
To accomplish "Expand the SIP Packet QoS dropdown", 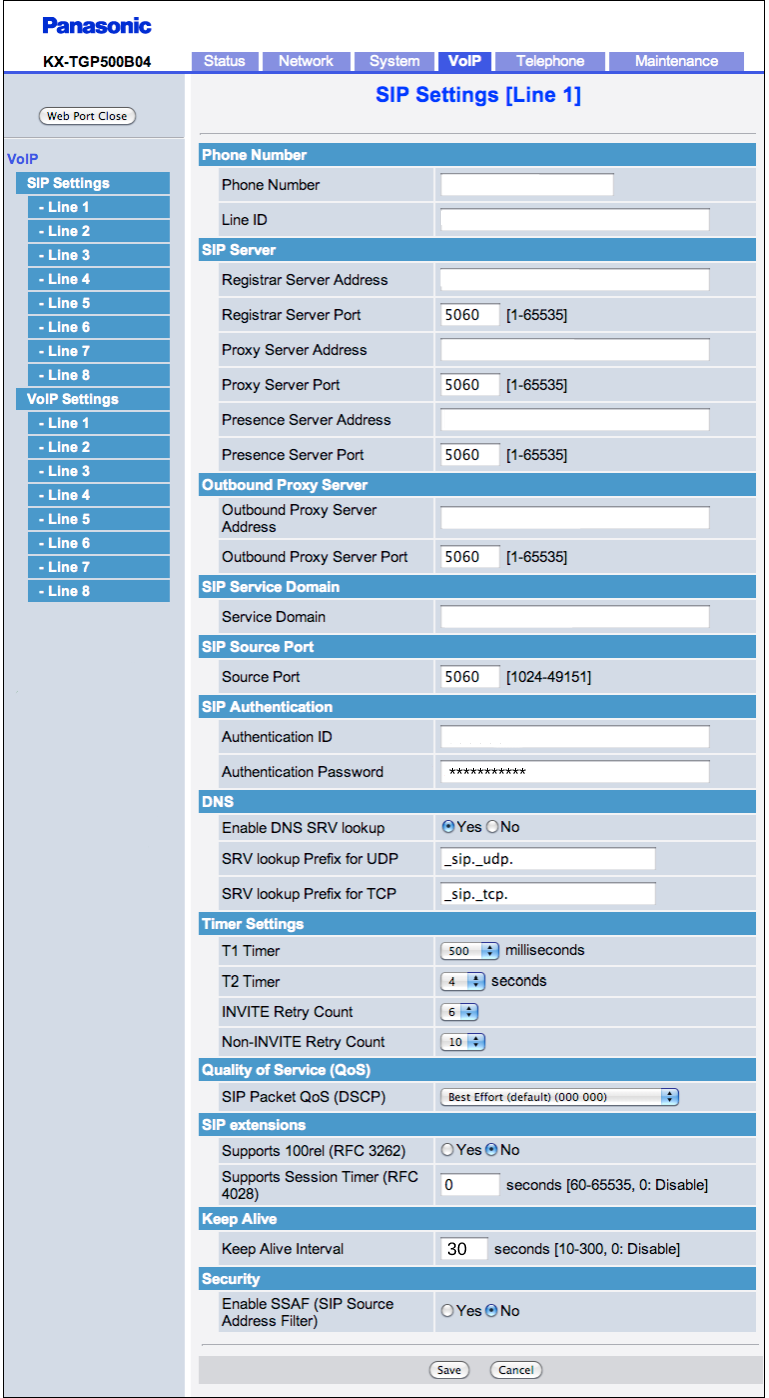I will 559,1097.
